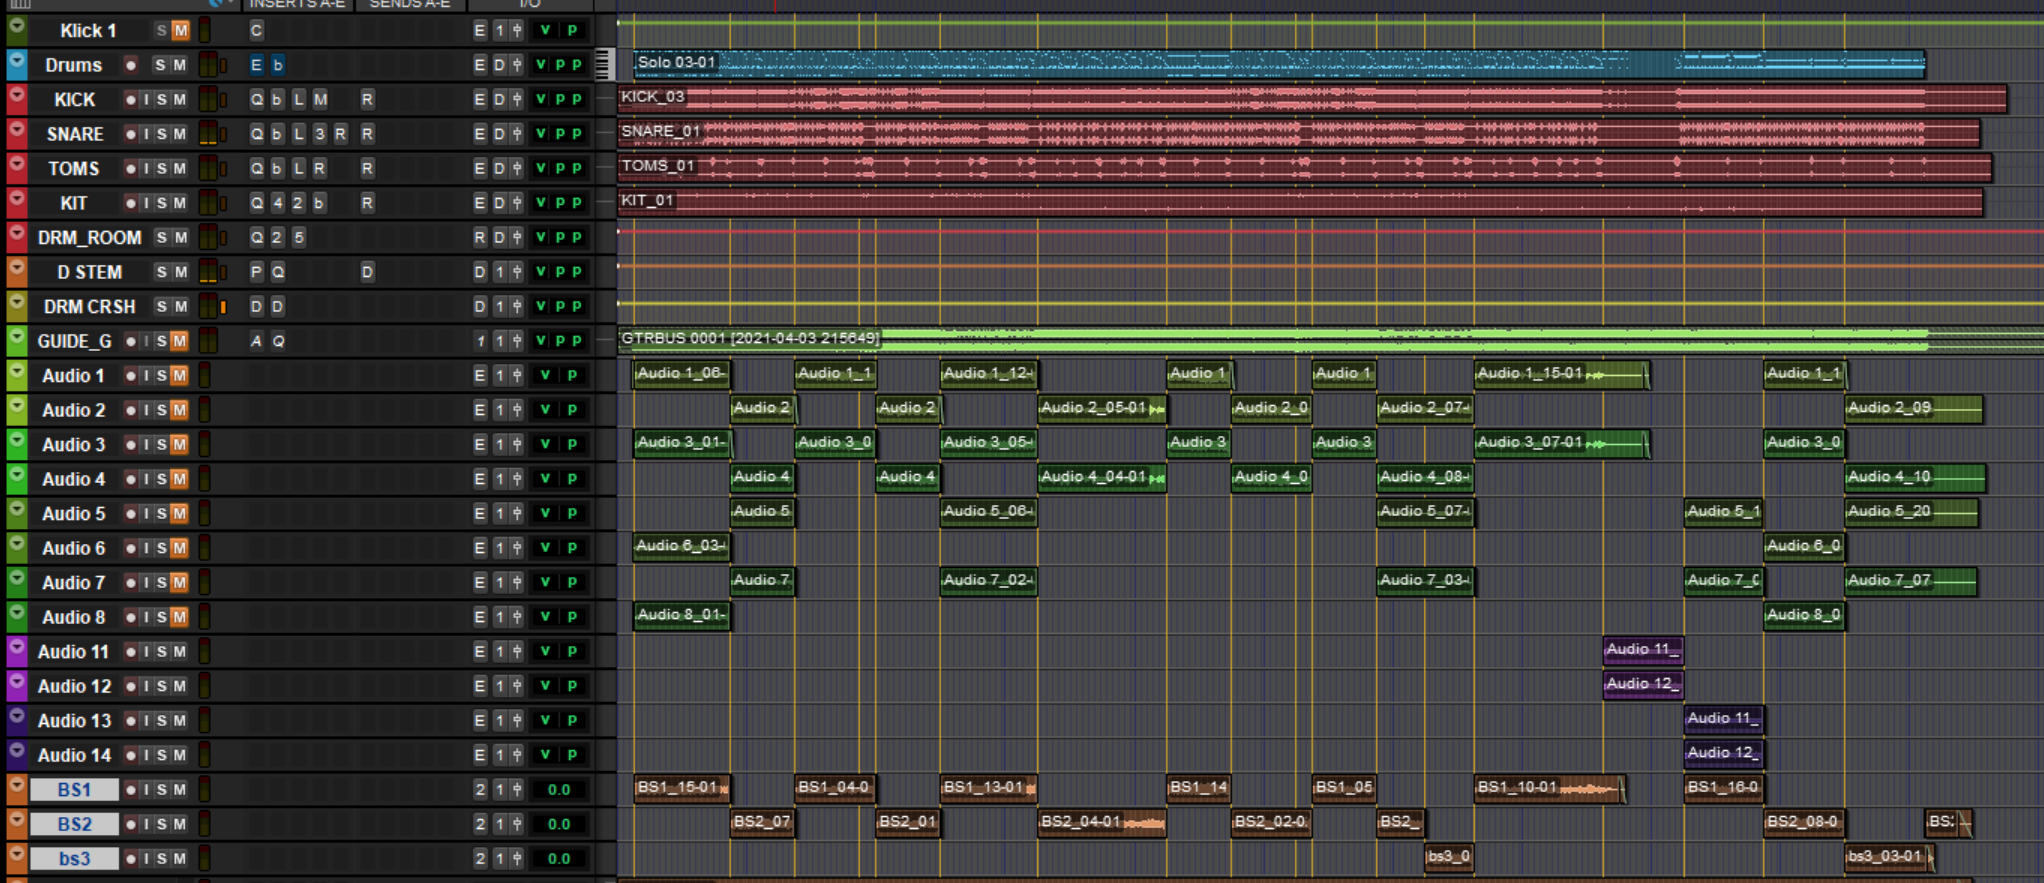Viewport: 2044px width, 883px height.
Task: Record-arm the Audio 11 track
Action: click(130, 652)
